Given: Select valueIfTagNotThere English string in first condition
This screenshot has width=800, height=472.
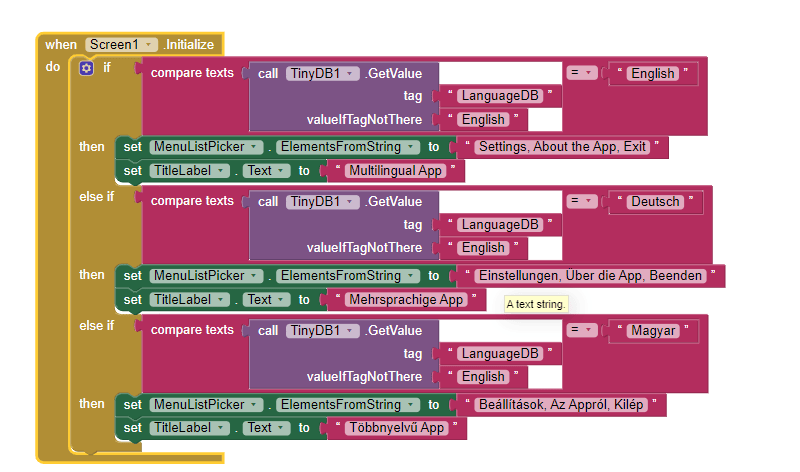Looking at the screenshot, I should [x=483, y=119].
